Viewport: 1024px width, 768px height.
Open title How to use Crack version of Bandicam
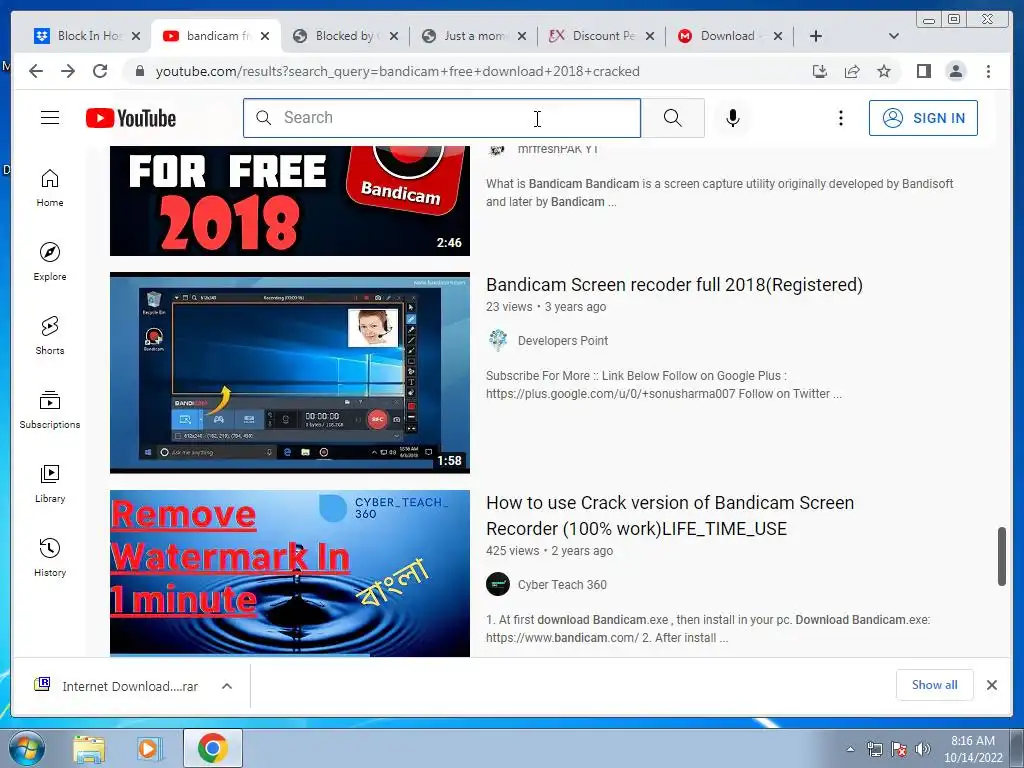click(670, 515)
